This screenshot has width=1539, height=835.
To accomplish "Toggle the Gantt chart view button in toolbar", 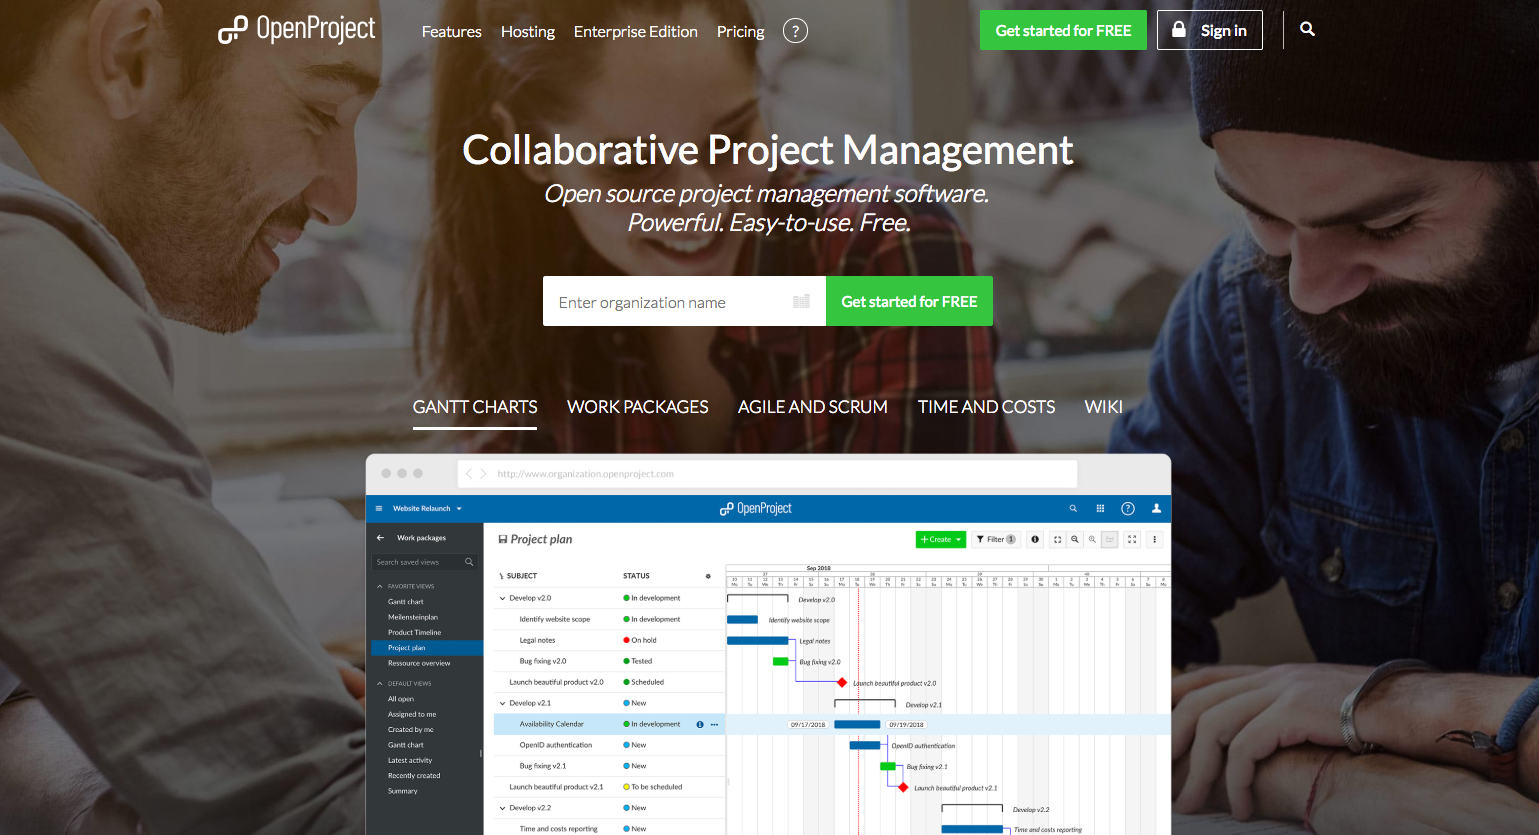I will [x=1110, y=539].
